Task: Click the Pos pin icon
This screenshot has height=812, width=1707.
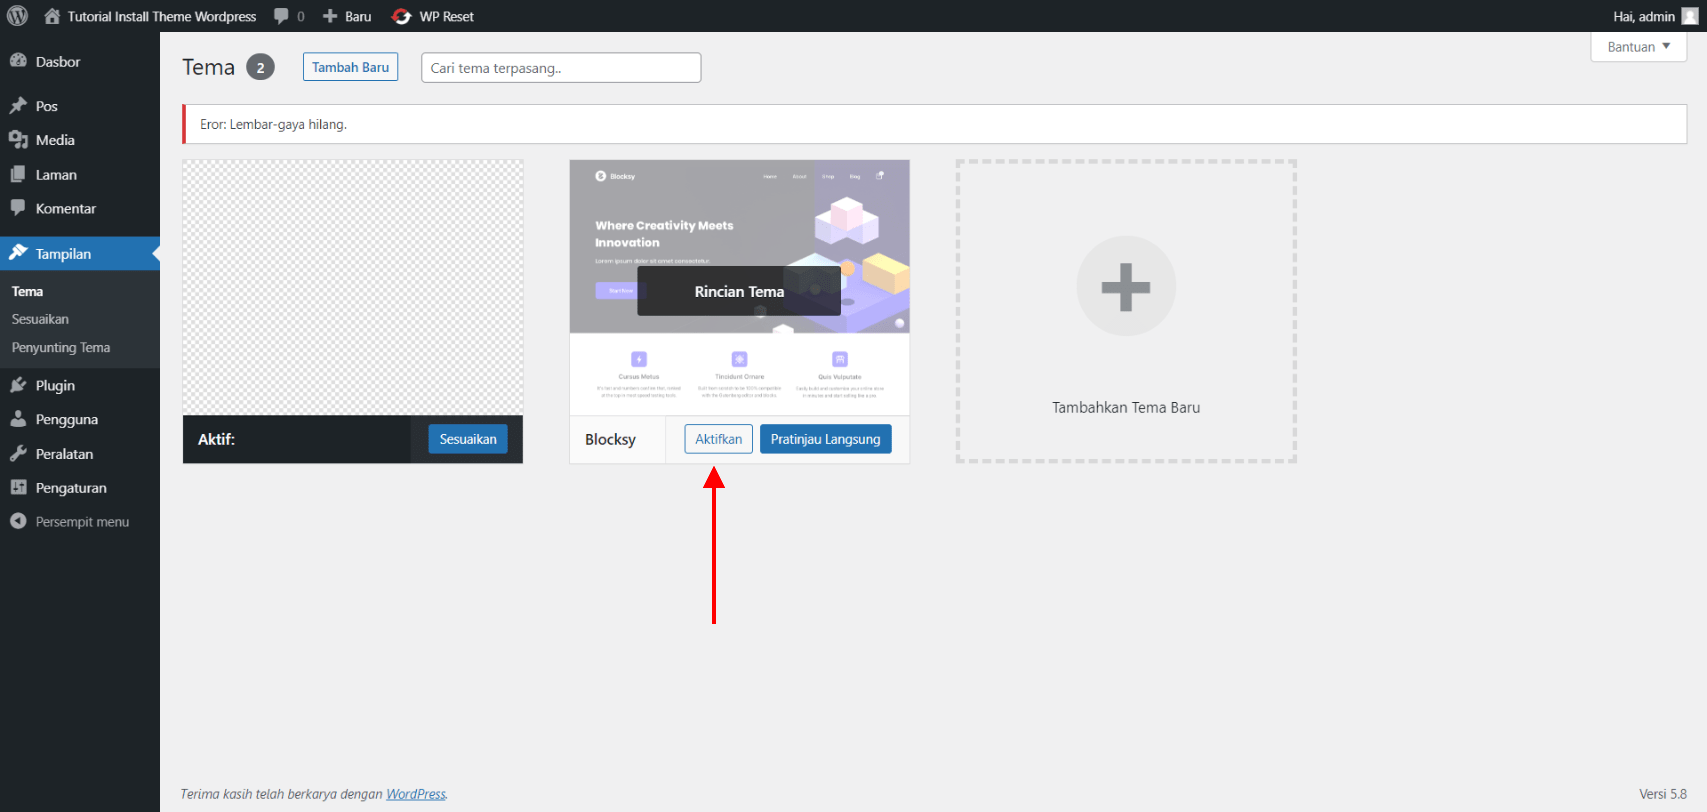Action: coord(18,106)
